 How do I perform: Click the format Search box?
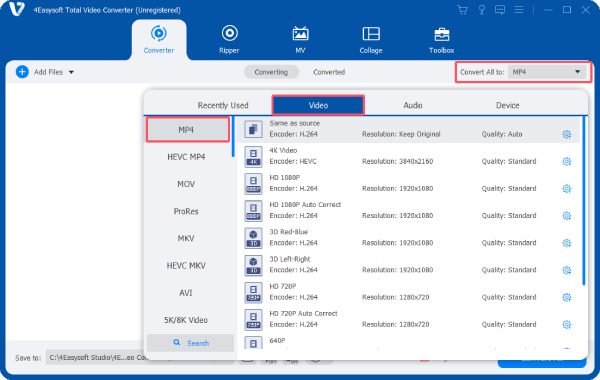pyautogui.click(x=191, y=343)
